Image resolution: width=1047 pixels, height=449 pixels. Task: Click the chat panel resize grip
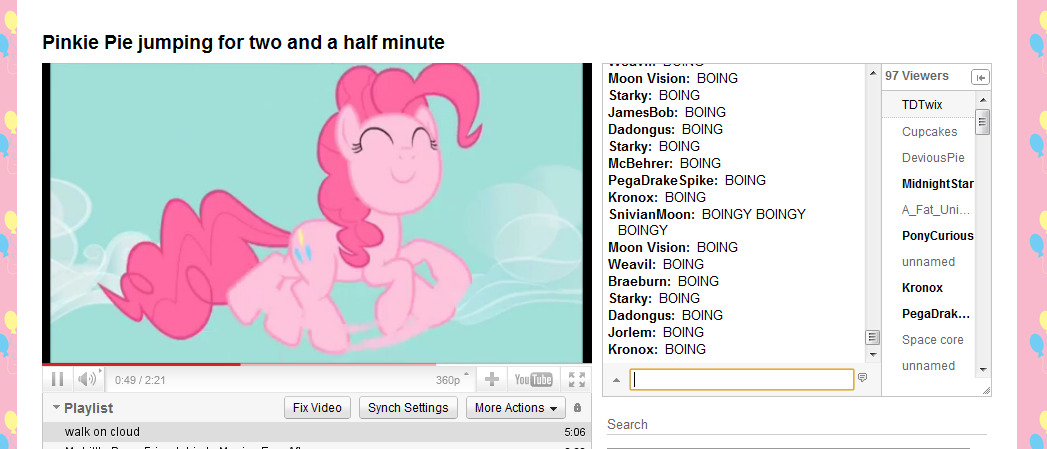tap(986, 390)
